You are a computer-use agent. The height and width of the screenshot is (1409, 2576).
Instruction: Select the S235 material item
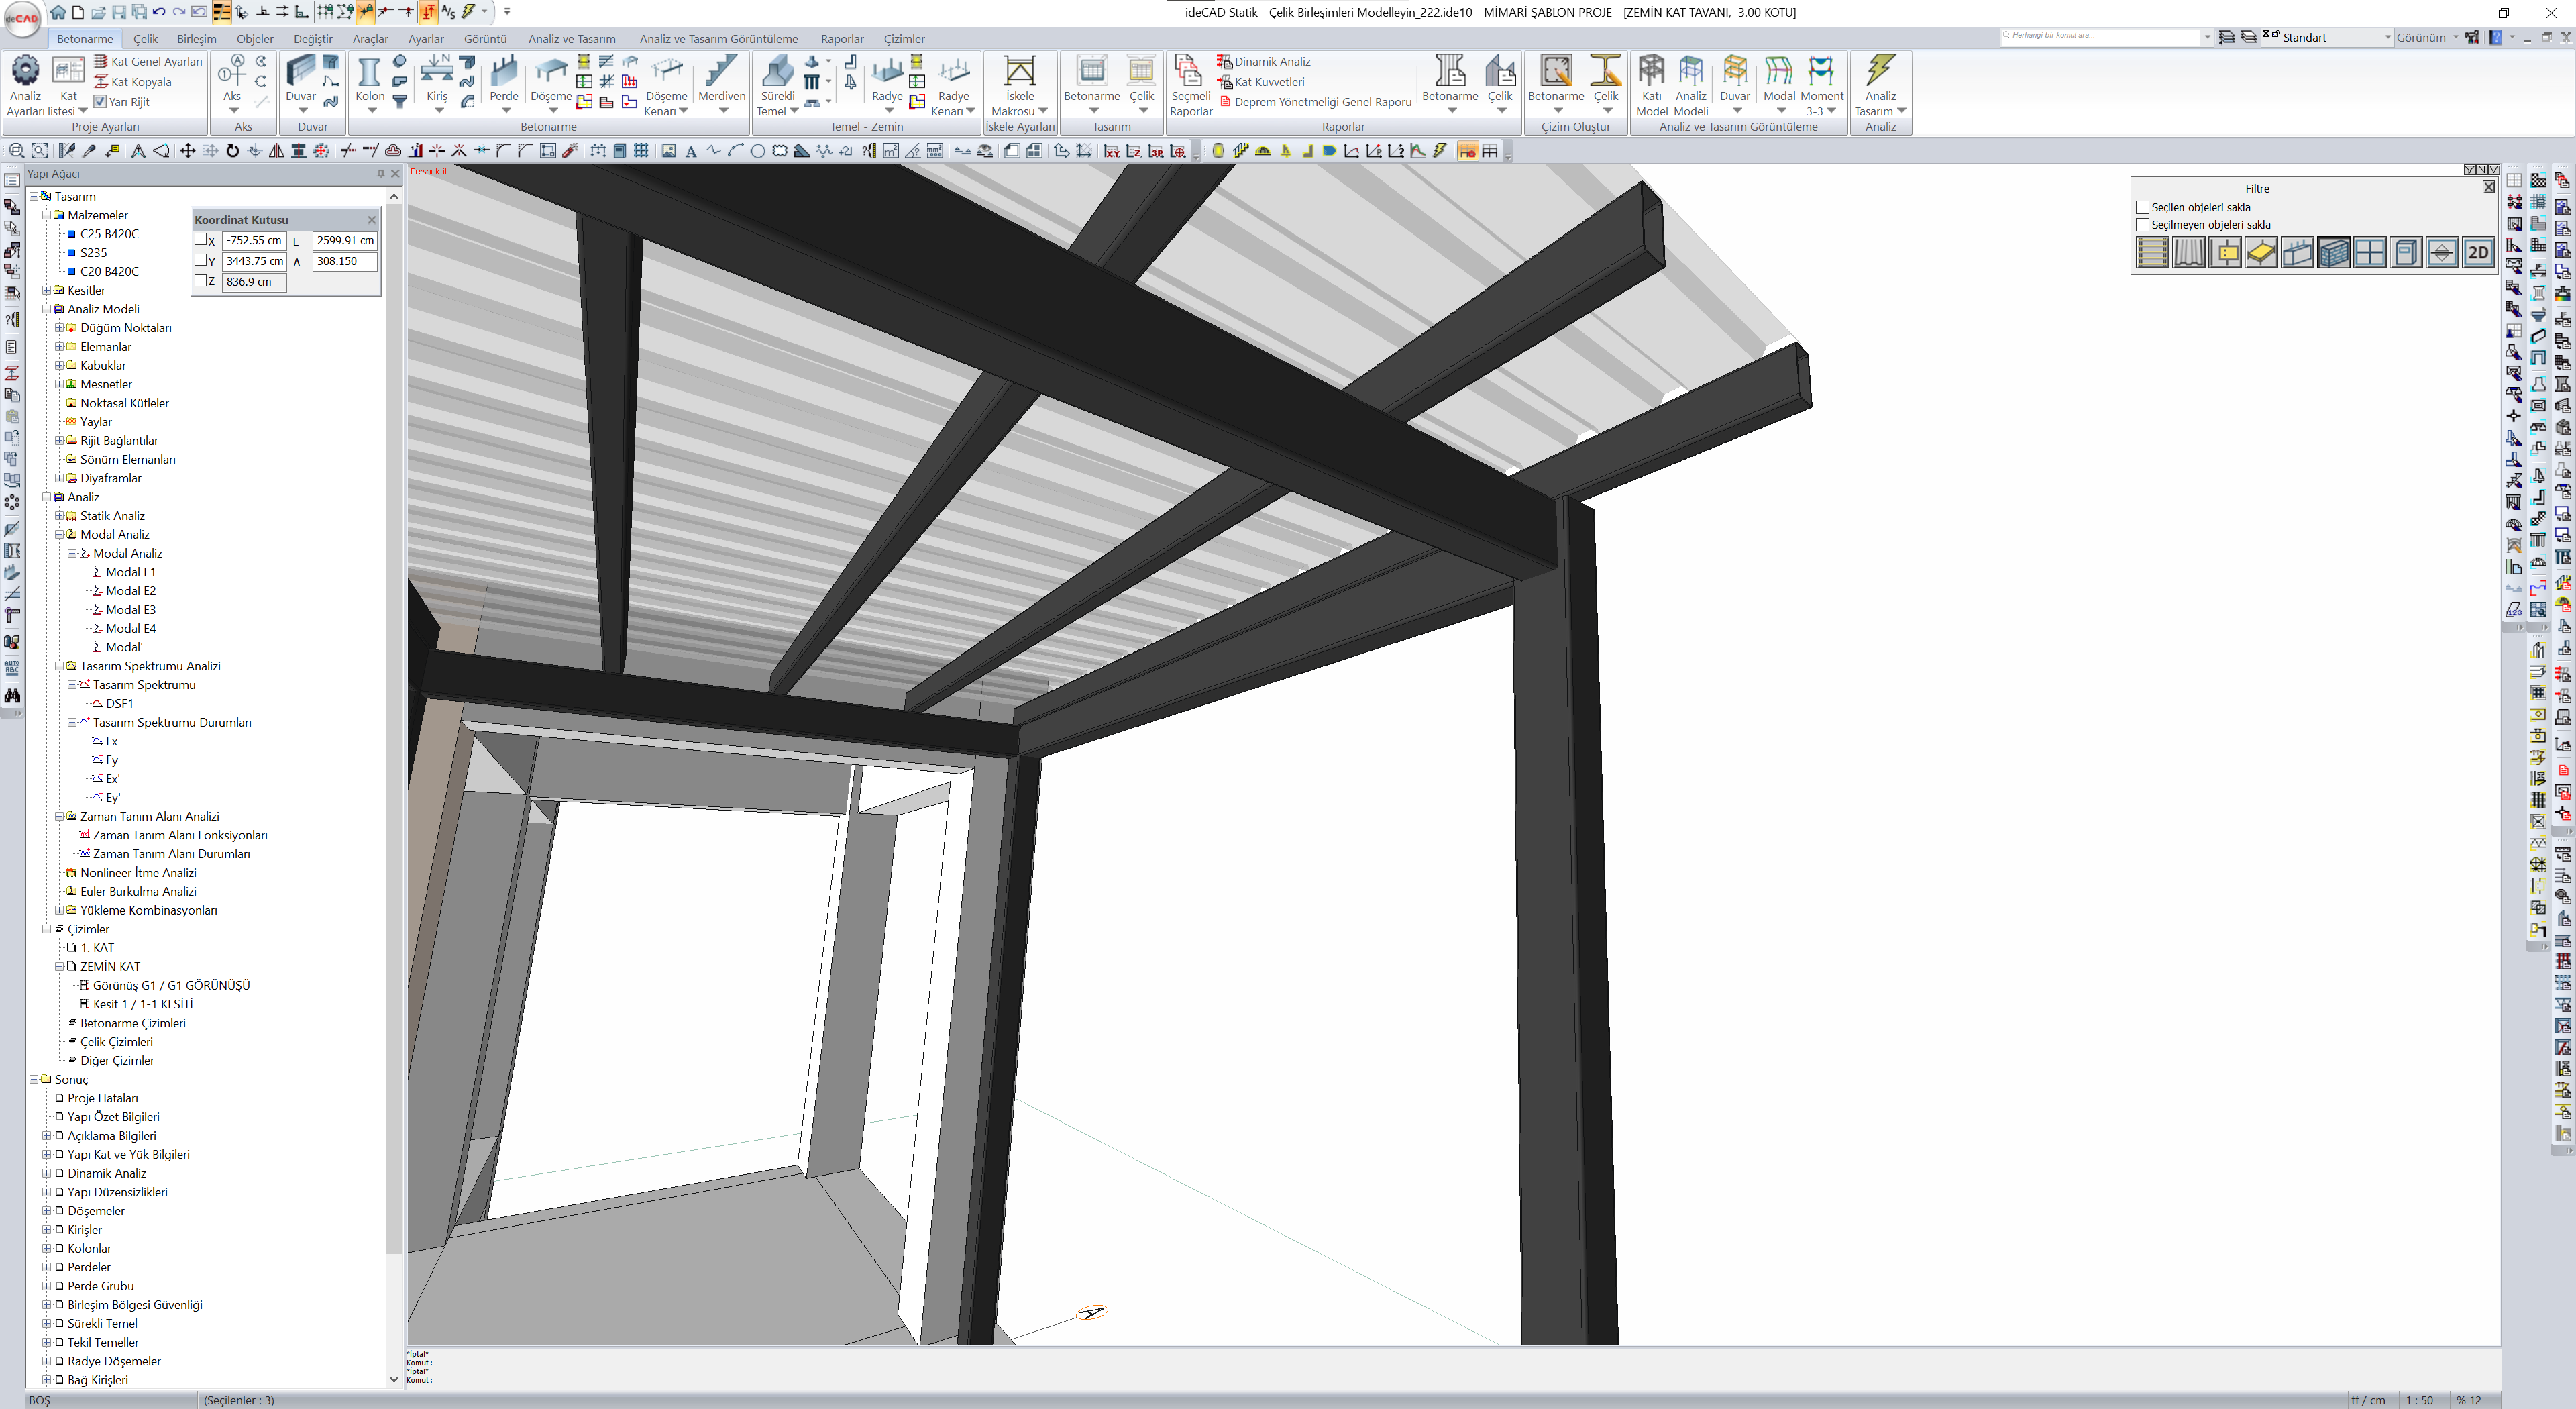point(93,253)
